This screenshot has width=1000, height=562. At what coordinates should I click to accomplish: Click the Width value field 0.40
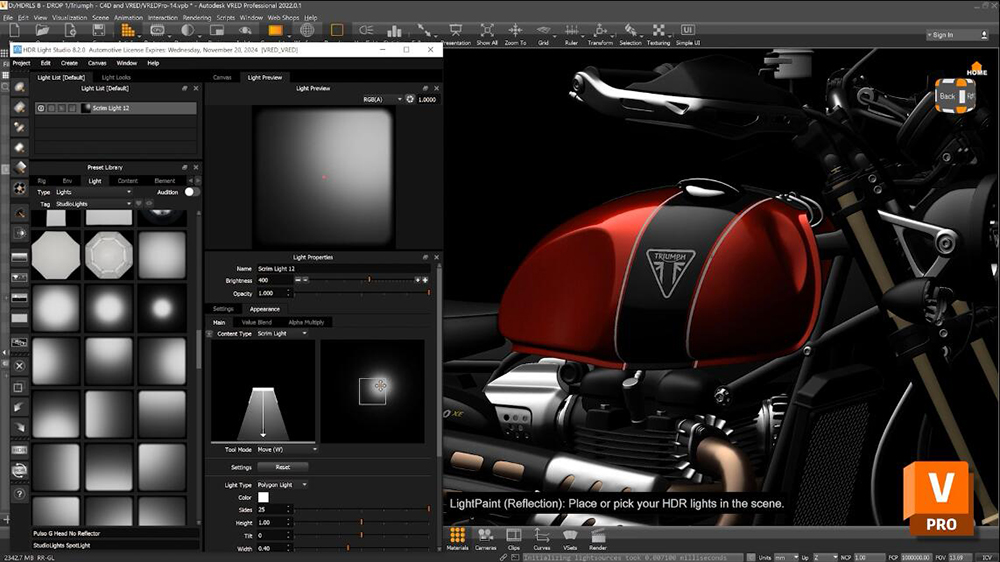[x=274, y=548]
